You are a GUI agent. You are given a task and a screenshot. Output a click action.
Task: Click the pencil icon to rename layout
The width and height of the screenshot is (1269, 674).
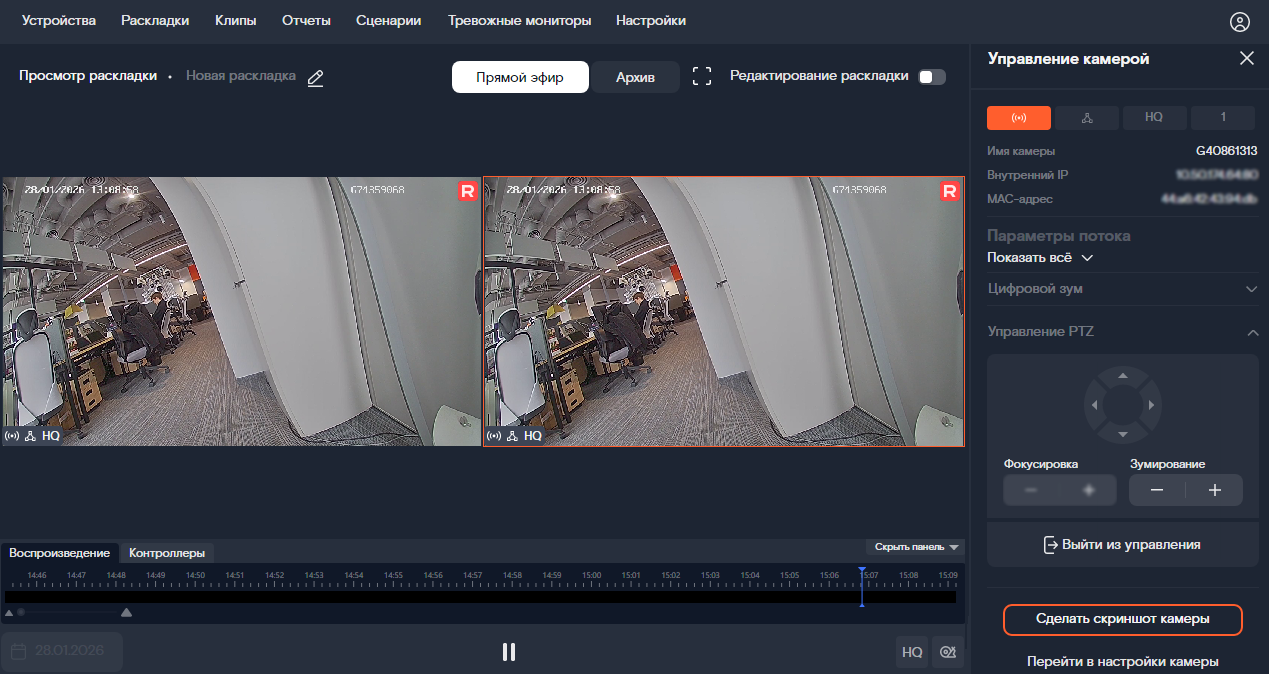coord(316,78)
